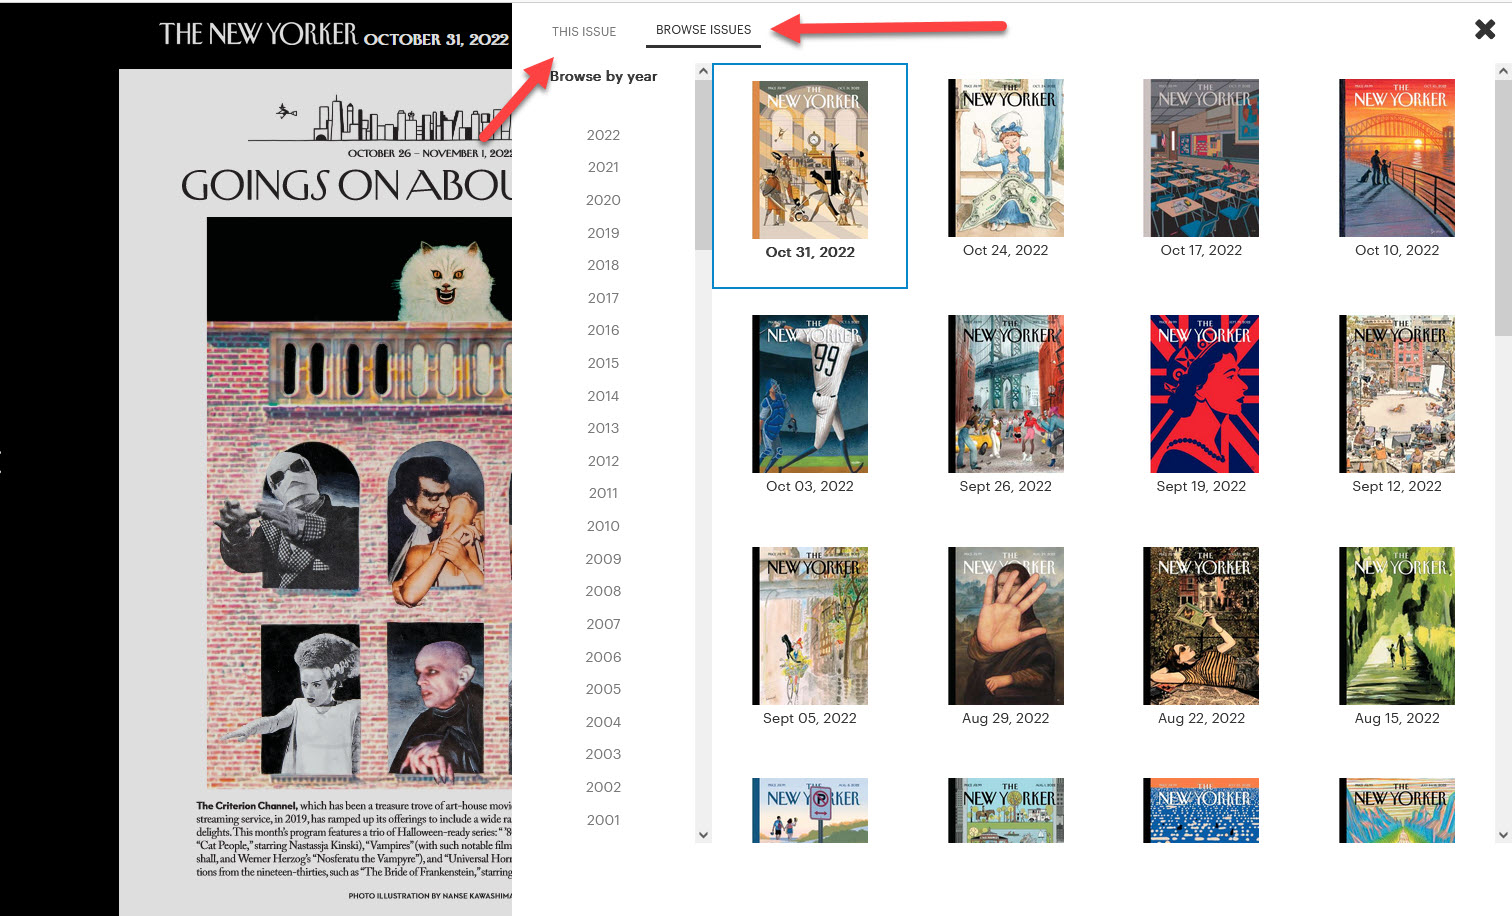Show issues from year 2013
Image resolution: width=1512 pixels, height=916 pixels.
click(603, 428)
